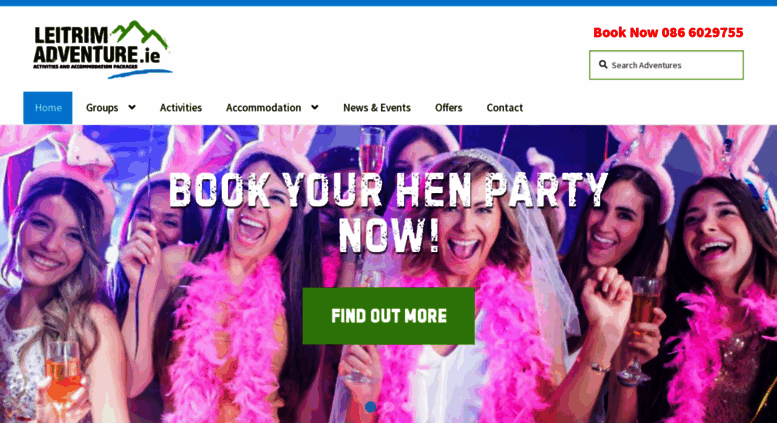
Task: Click the hen party banner image
Action: 388,274
